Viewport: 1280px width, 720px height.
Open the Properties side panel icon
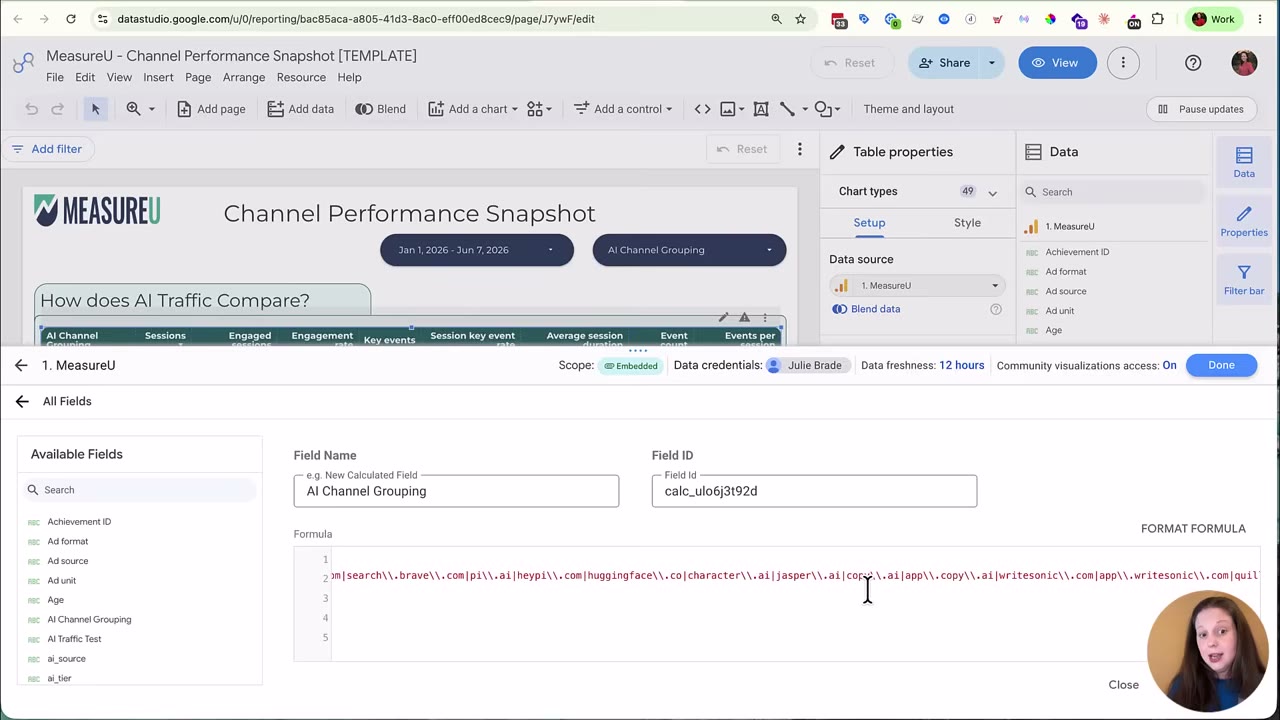pos(1244,221)
